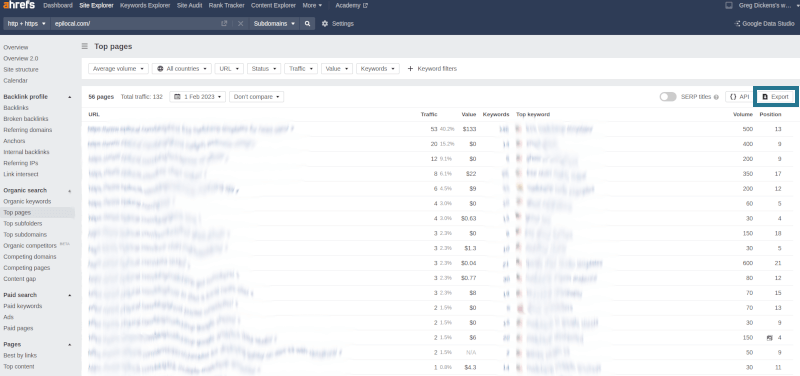Open Best by links report

click(20, 356)
